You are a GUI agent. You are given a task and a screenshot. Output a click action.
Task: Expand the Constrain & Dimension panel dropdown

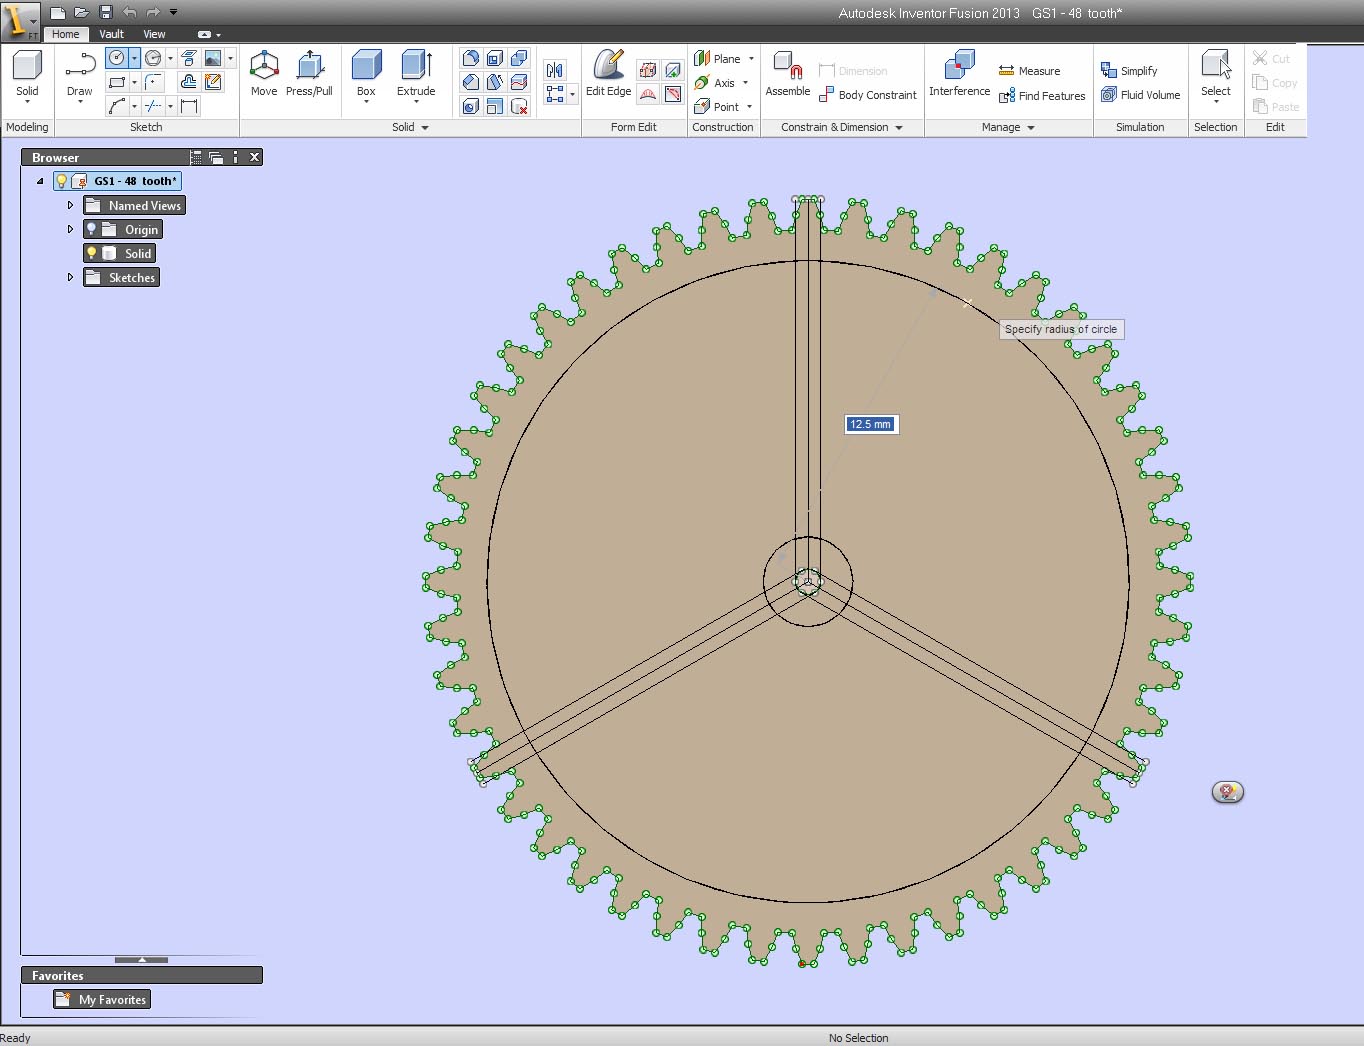899,128
